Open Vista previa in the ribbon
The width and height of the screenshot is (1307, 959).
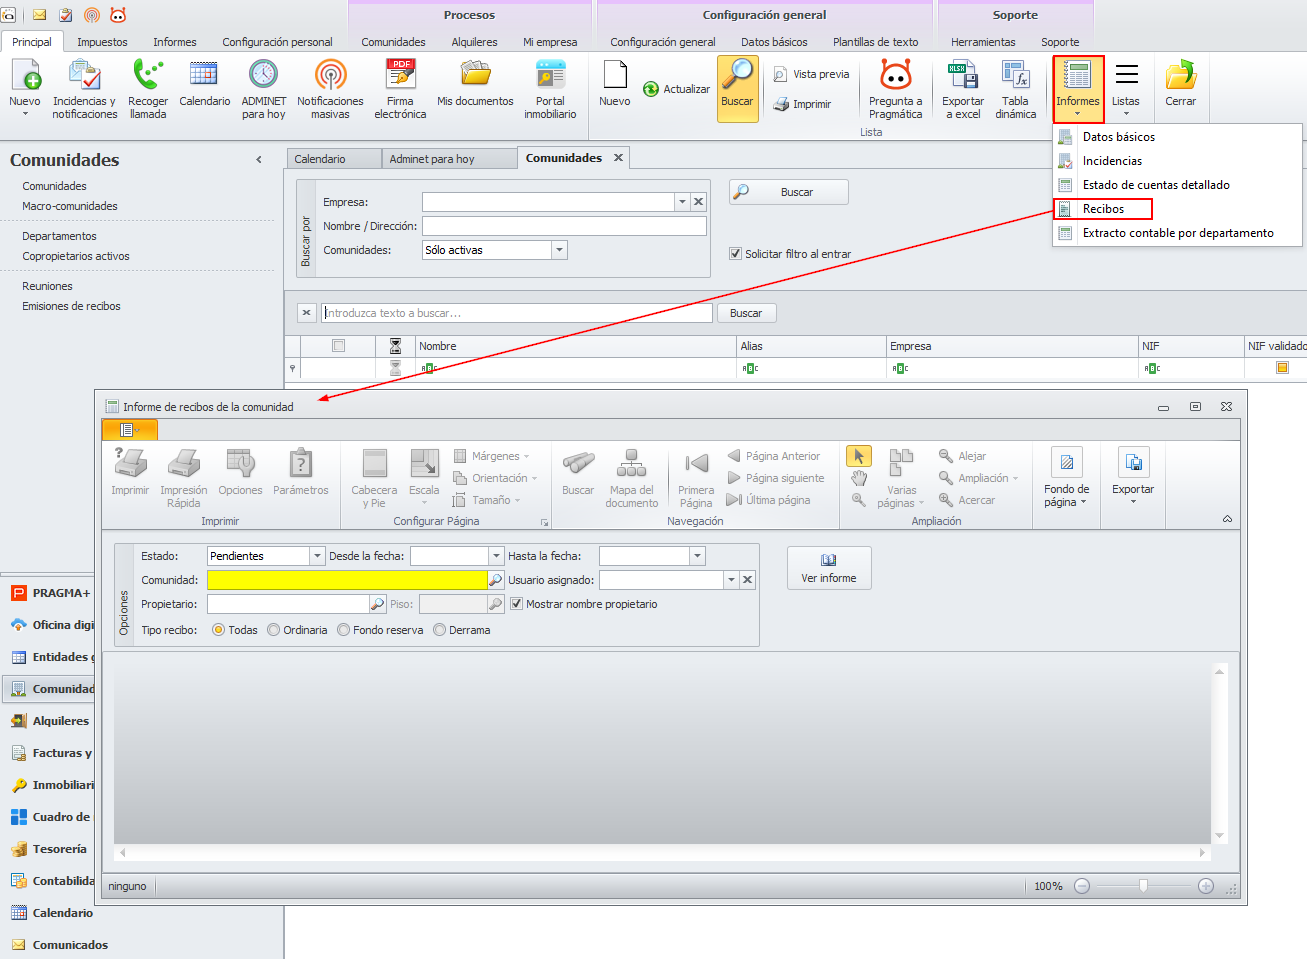pyautogui.click(x=811, y=74)
